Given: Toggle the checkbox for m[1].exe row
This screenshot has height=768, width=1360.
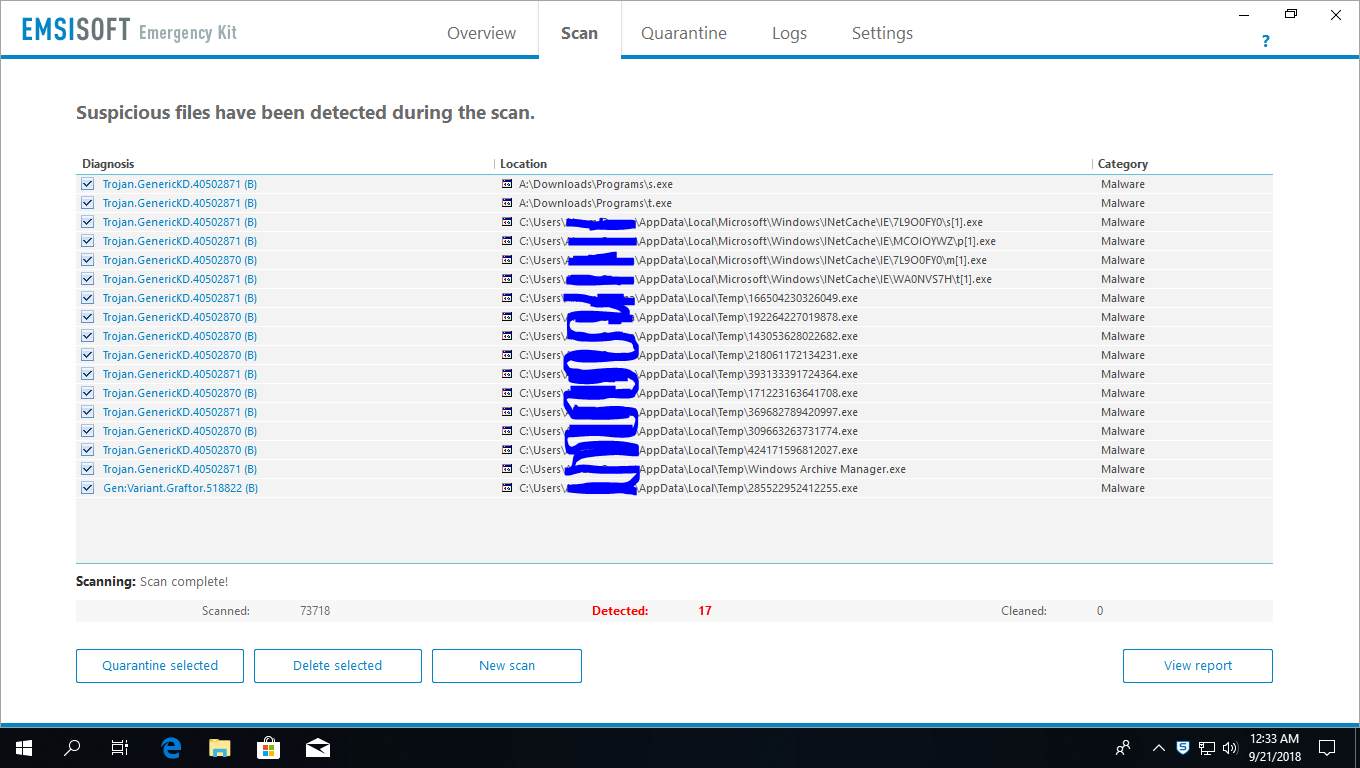Looking at the screenshot, I should [88, 260].
